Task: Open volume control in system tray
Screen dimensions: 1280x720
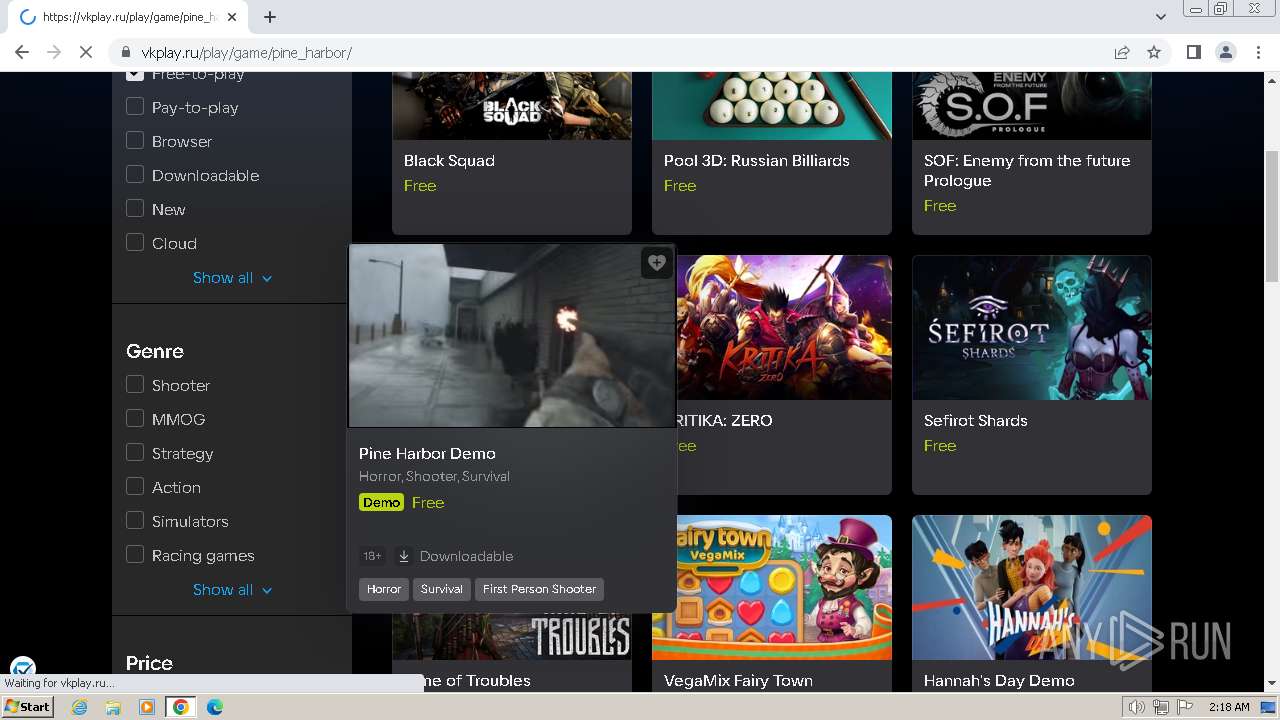Action: 1137,707
